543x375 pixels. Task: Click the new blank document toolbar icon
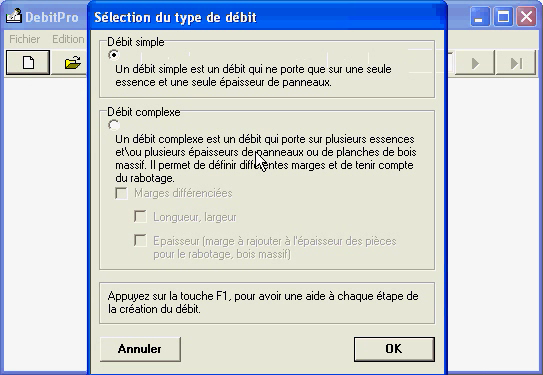tap(28, 63)
